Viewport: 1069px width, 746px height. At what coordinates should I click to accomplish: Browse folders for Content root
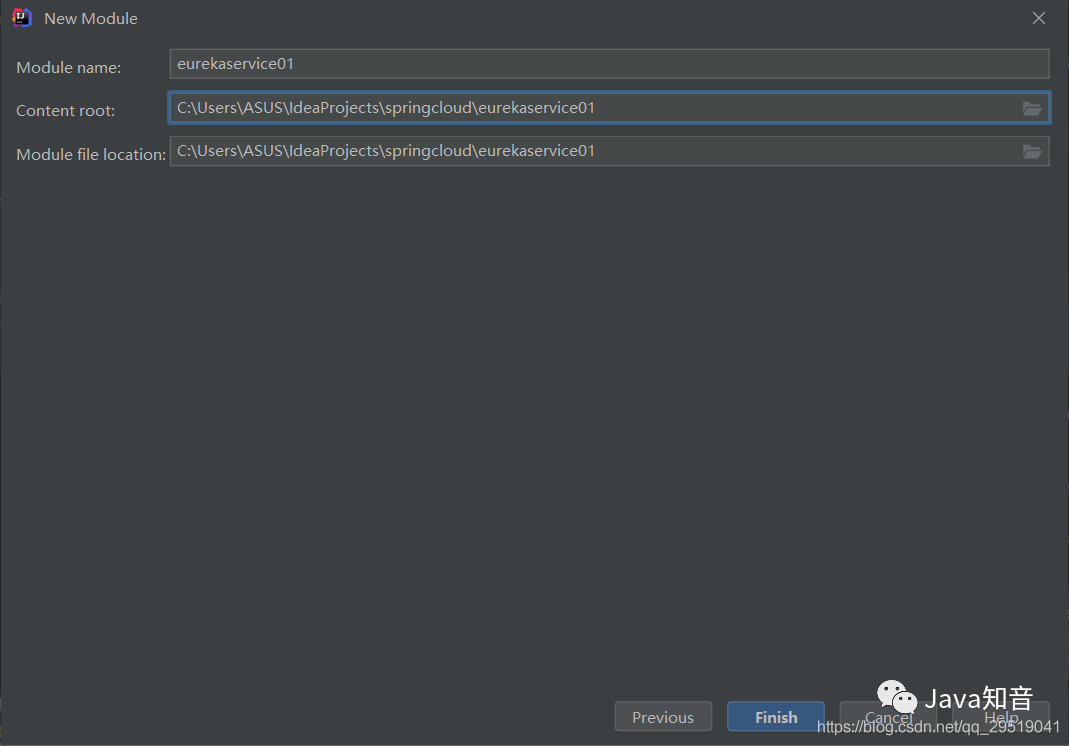pos(1032,108)
